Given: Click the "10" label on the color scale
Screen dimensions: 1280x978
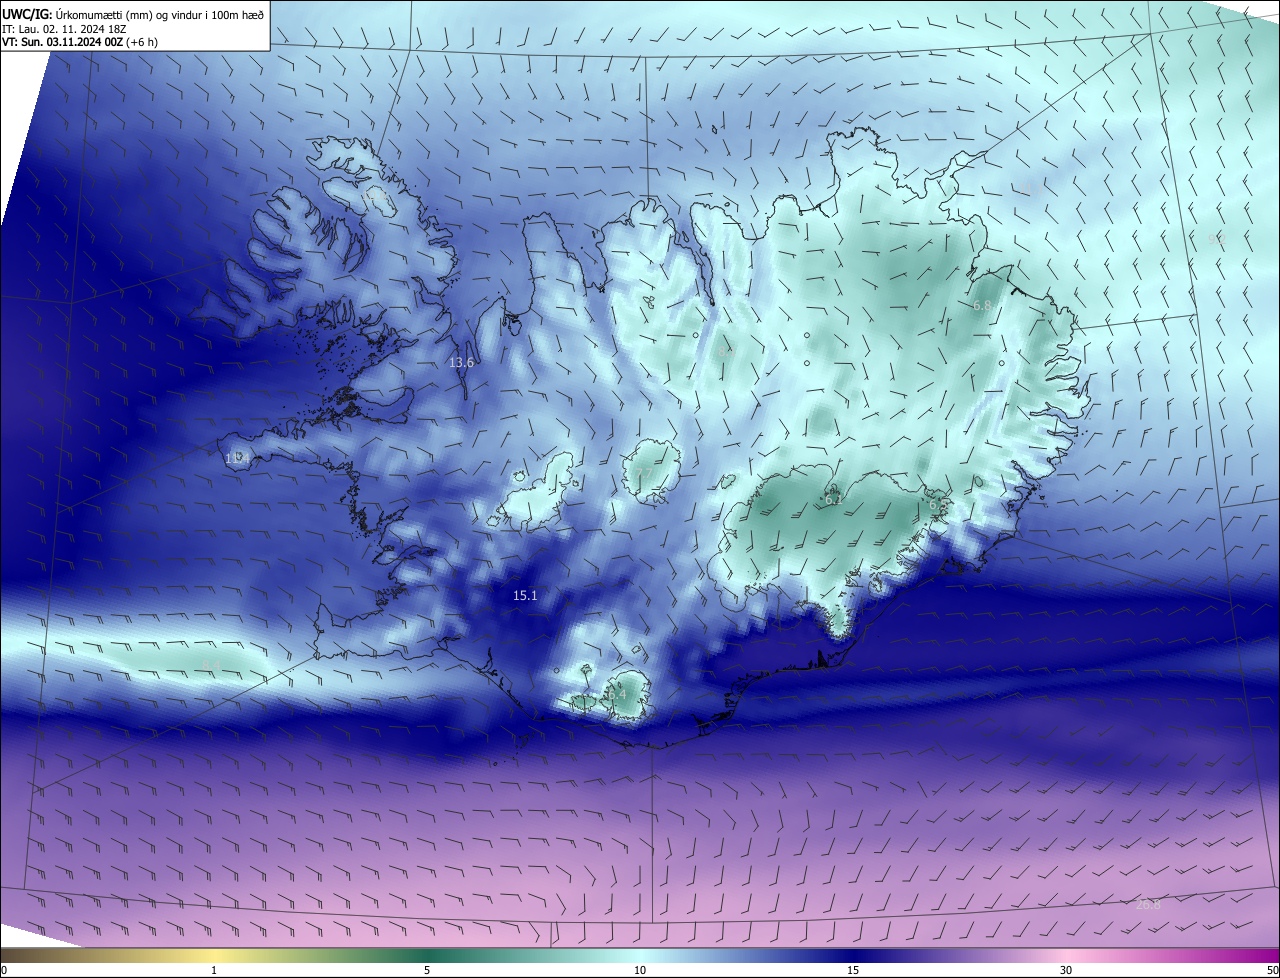Looking at the screenshot, I should point(640,970).
